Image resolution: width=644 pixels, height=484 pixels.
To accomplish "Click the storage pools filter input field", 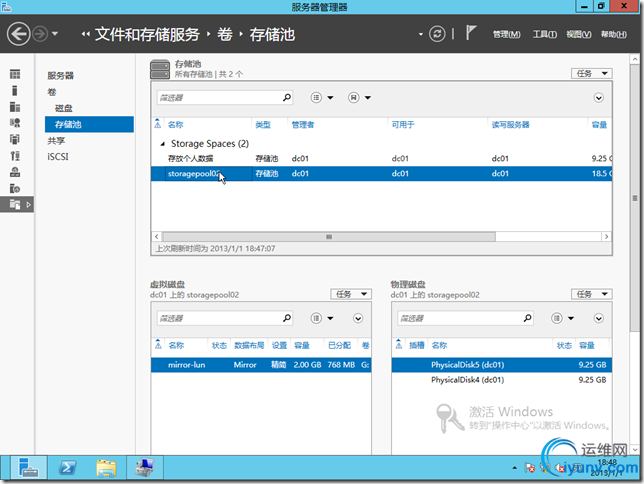I will [219, 98].
